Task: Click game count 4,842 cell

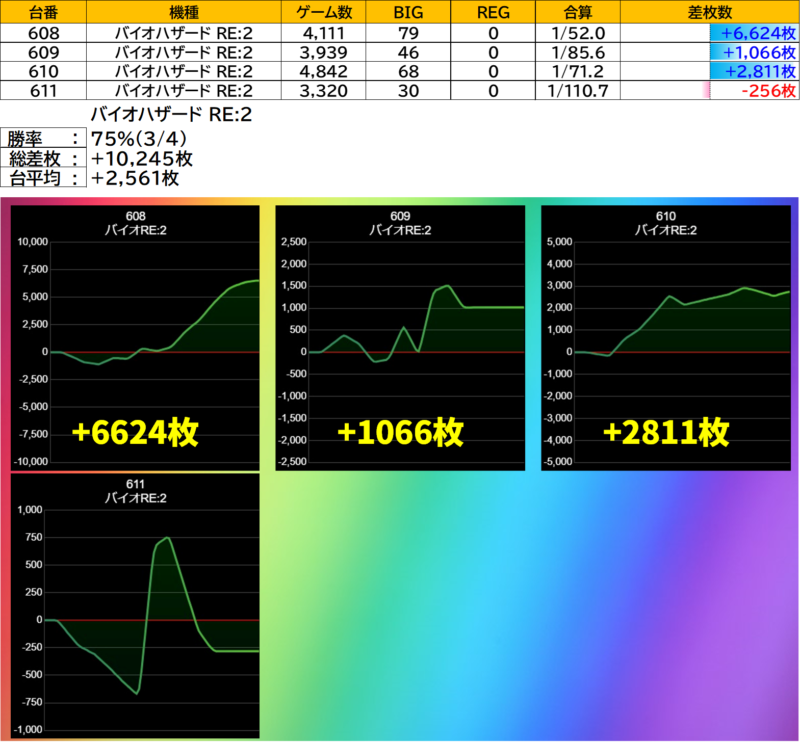Action: coord(323,71)
